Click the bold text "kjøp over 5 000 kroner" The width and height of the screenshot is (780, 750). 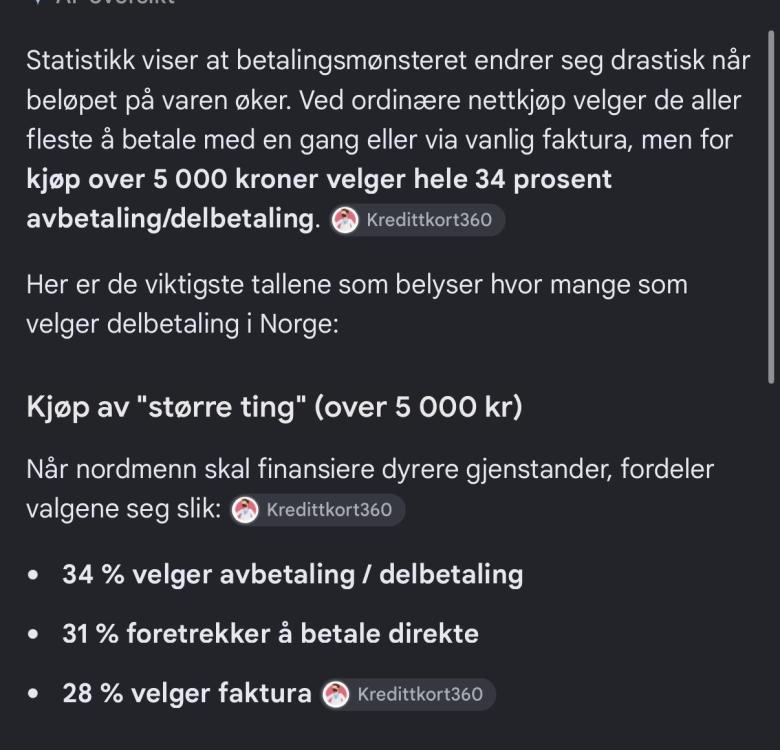tap(172, 179)
